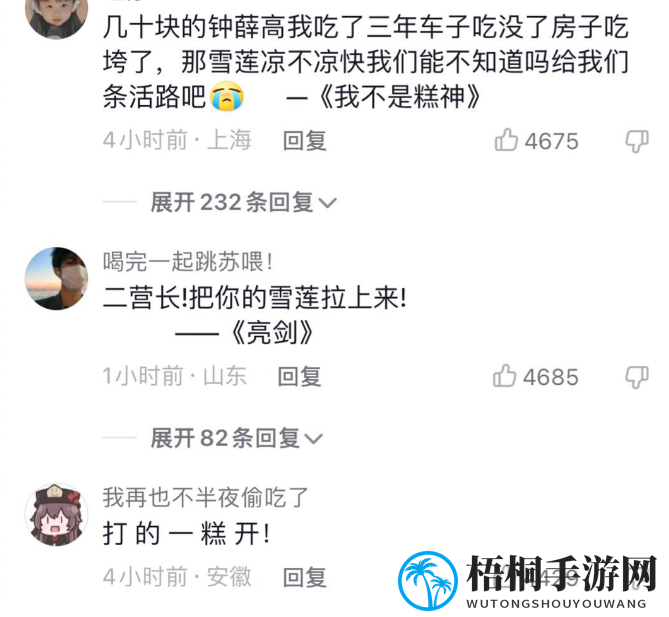Select the 打的一糕开! comment text
This screenshot has width=669, height=617.
point(186,533)
